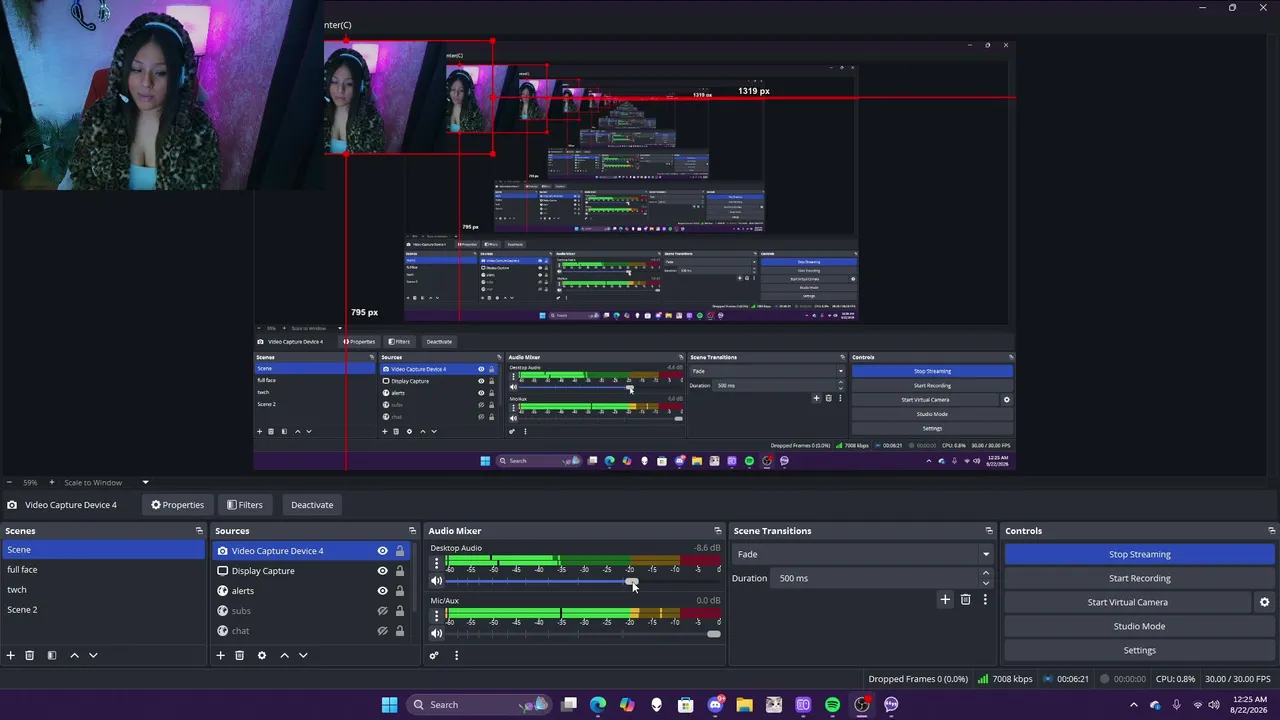The width and height of the screenshot is (1280, 720).
Task: Remove scene transition with trash icon
Action: point(965,599)
